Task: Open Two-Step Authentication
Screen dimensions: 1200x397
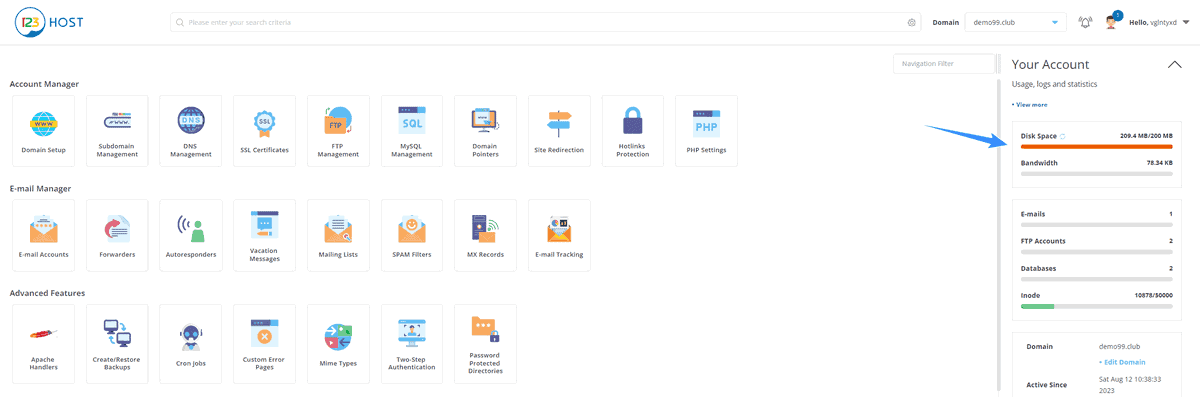Action: pyautogui.click(x=412, y=344)
